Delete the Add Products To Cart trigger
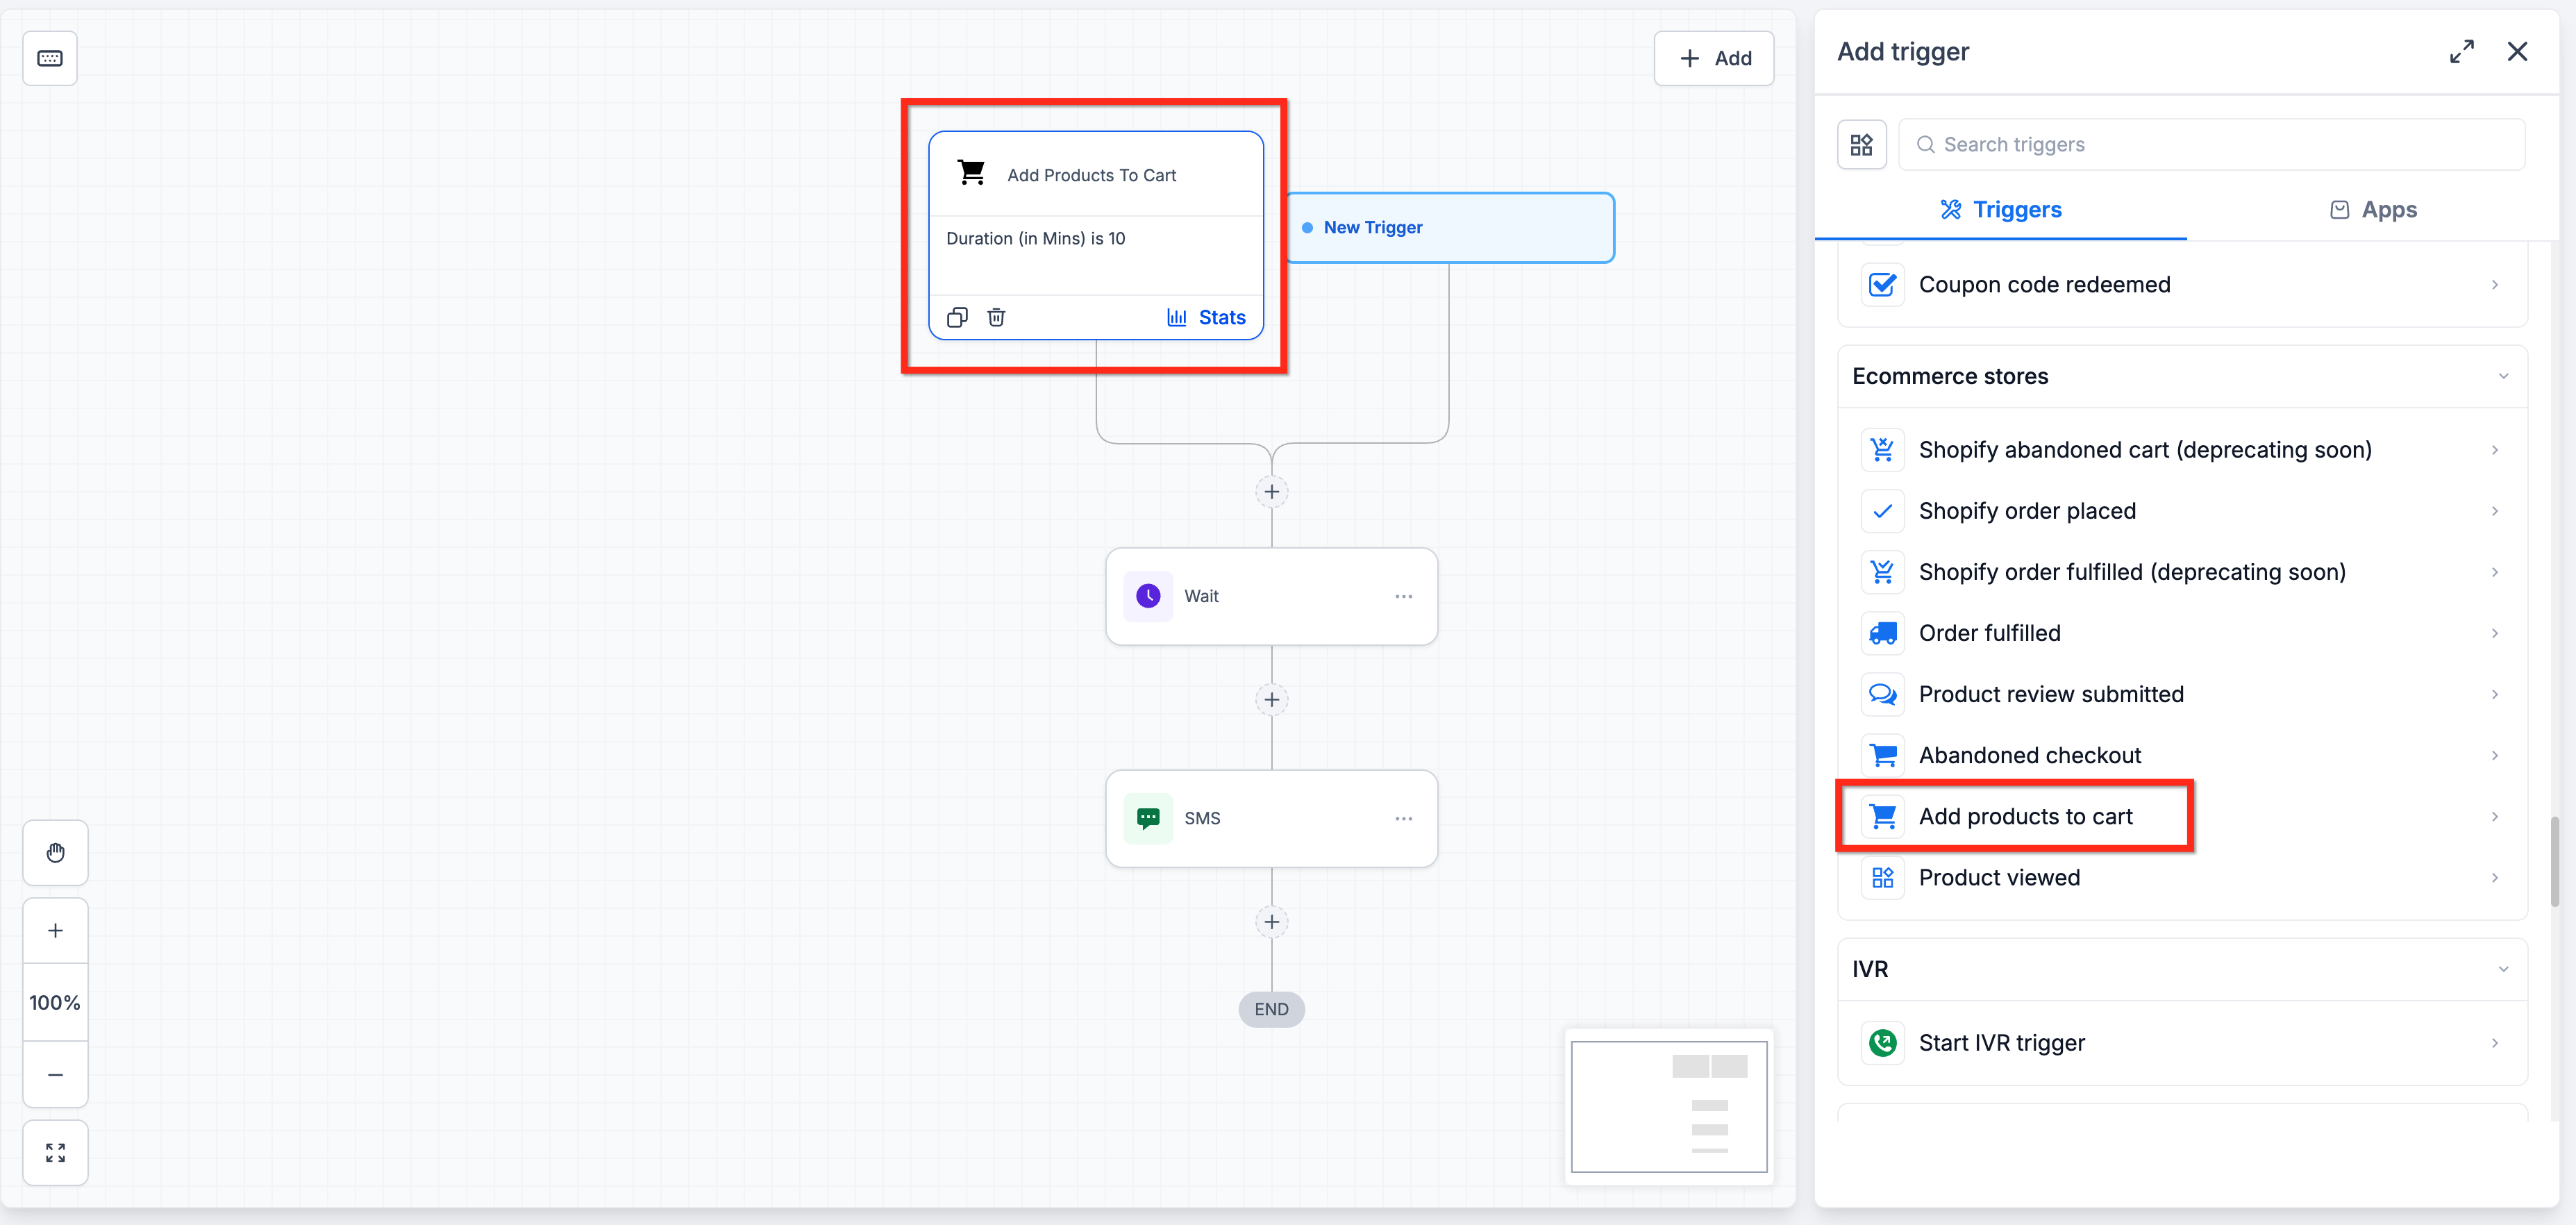The height and width of the screenshot is (1225, 2576). 996,317
